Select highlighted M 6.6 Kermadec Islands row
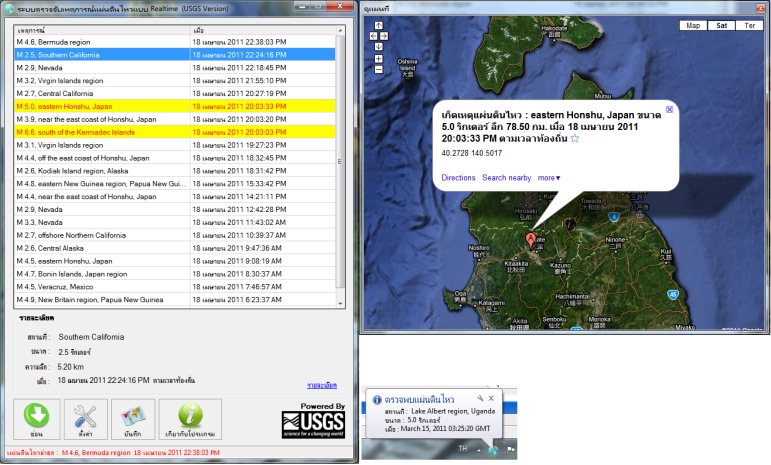The height and width of the screenshot is (465, 771). (175, 132)
